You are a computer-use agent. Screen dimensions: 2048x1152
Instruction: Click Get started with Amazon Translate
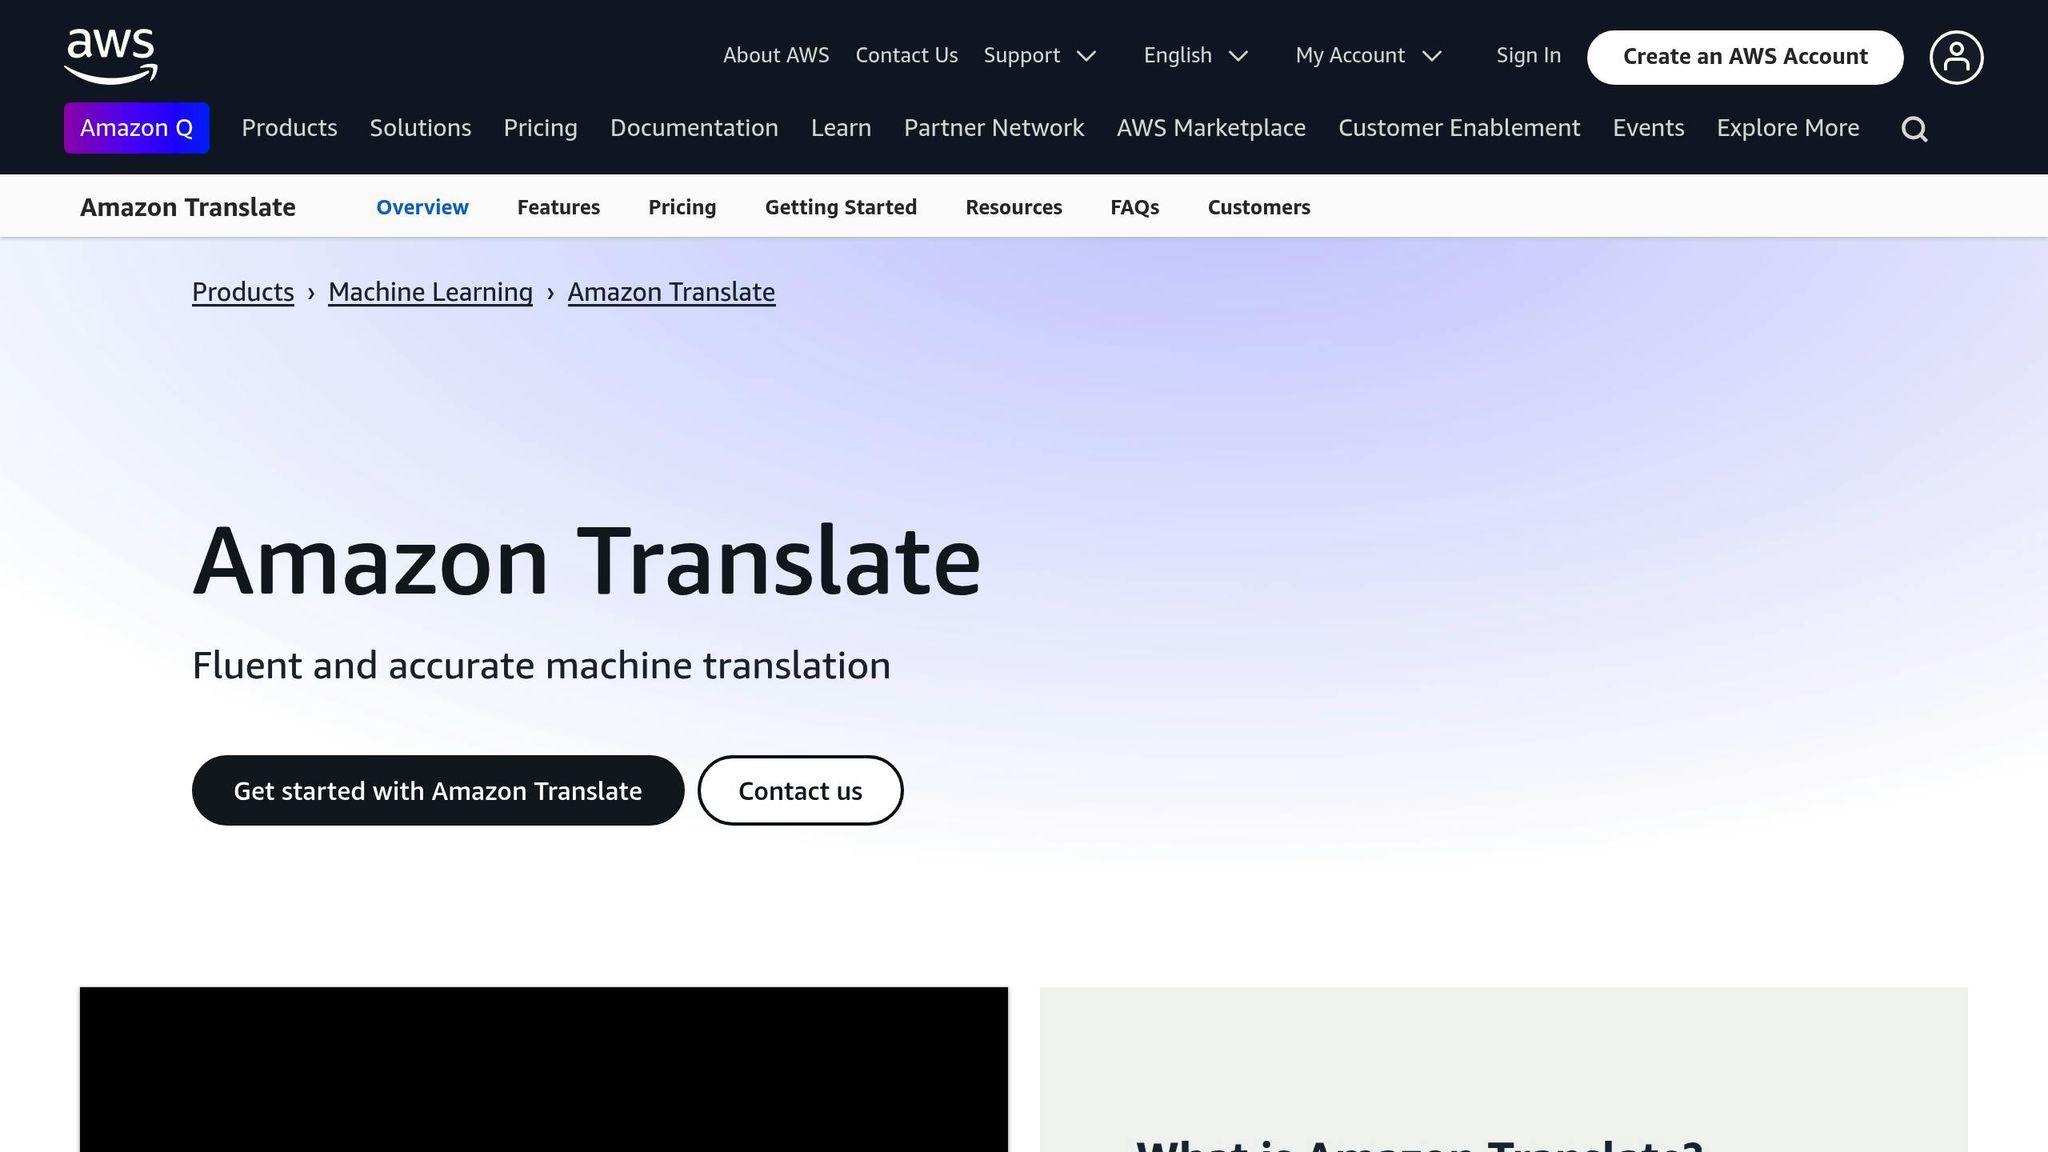tap(437, 790)
